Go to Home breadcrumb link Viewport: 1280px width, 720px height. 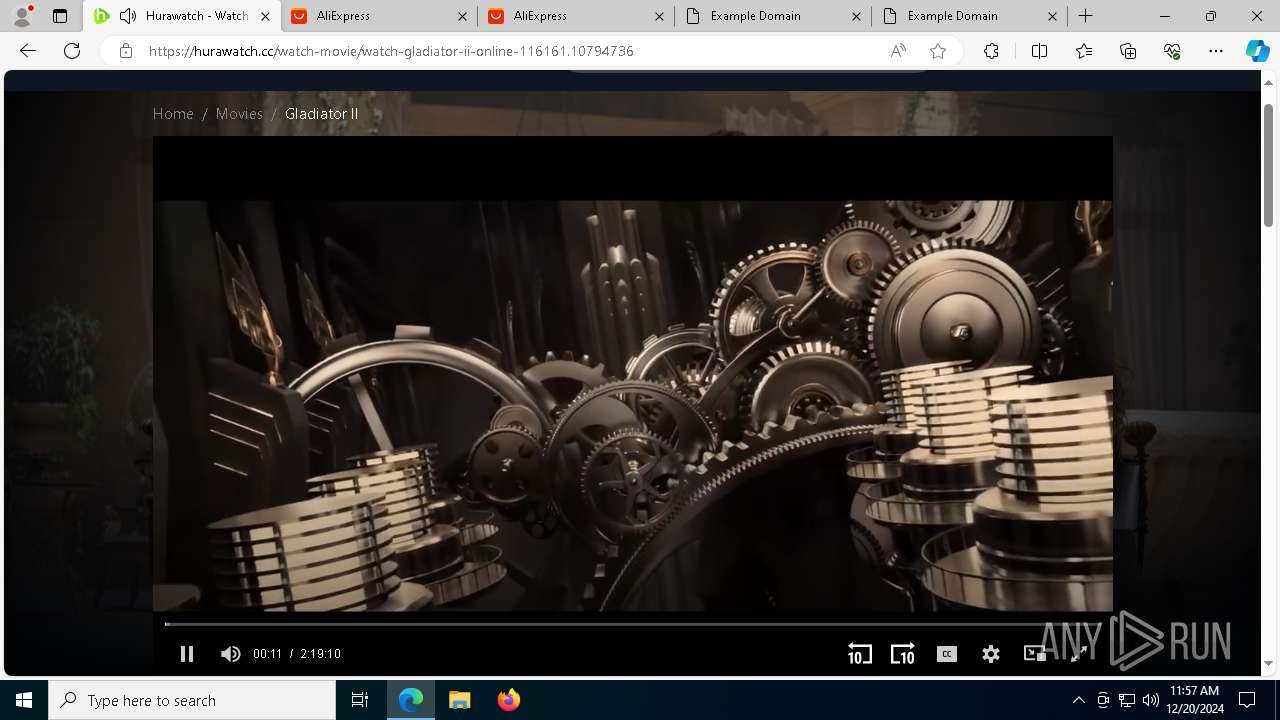[173, 114]
